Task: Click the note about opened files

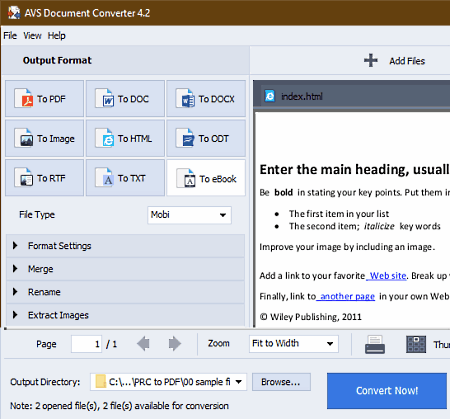Action: click(x=119, y=406)
